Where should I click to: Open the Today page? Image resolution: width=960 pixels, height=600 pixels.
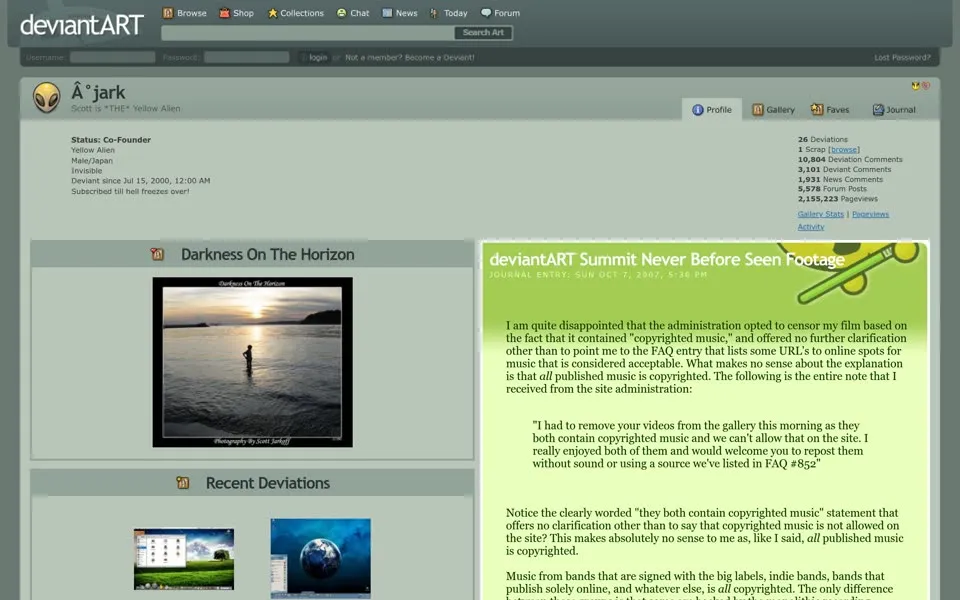[456, 13]
